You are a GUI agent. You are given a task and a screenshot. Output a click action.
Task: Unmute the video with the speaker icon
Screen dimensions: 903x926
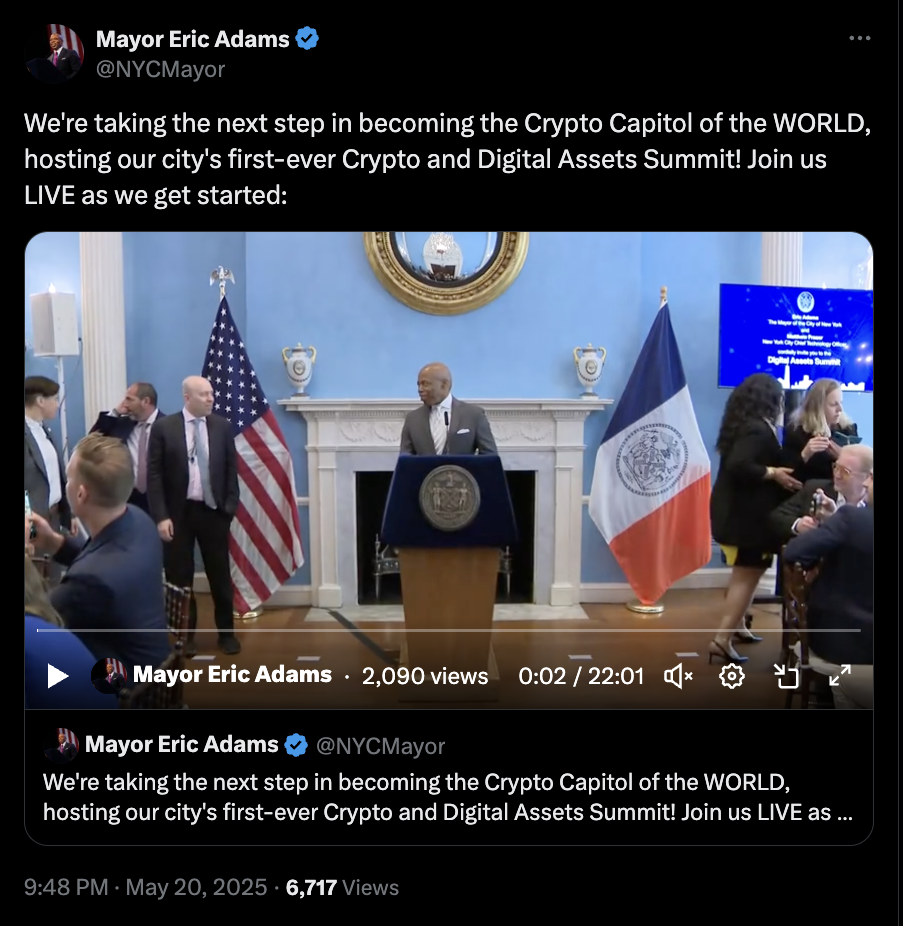pyautogui.click(x=679, y=676)
